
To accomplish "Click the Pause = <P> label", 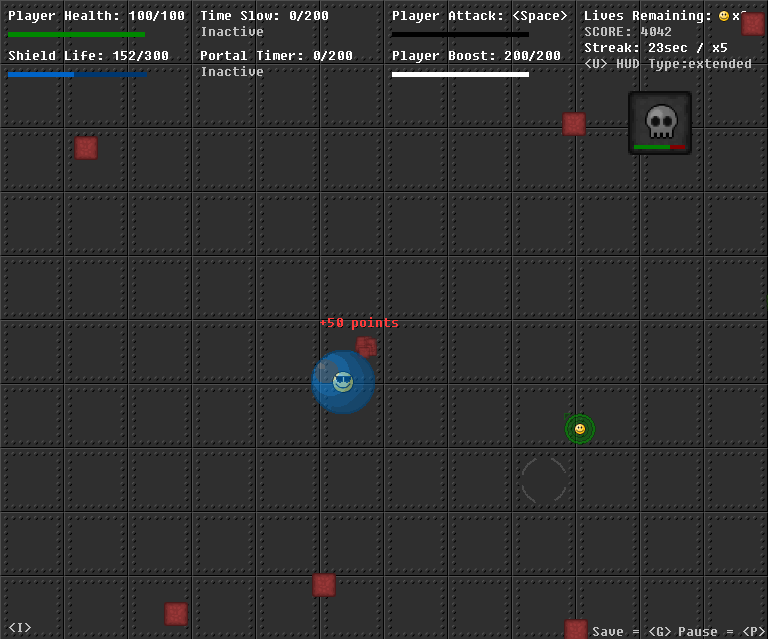I will (x=721, y=632).
